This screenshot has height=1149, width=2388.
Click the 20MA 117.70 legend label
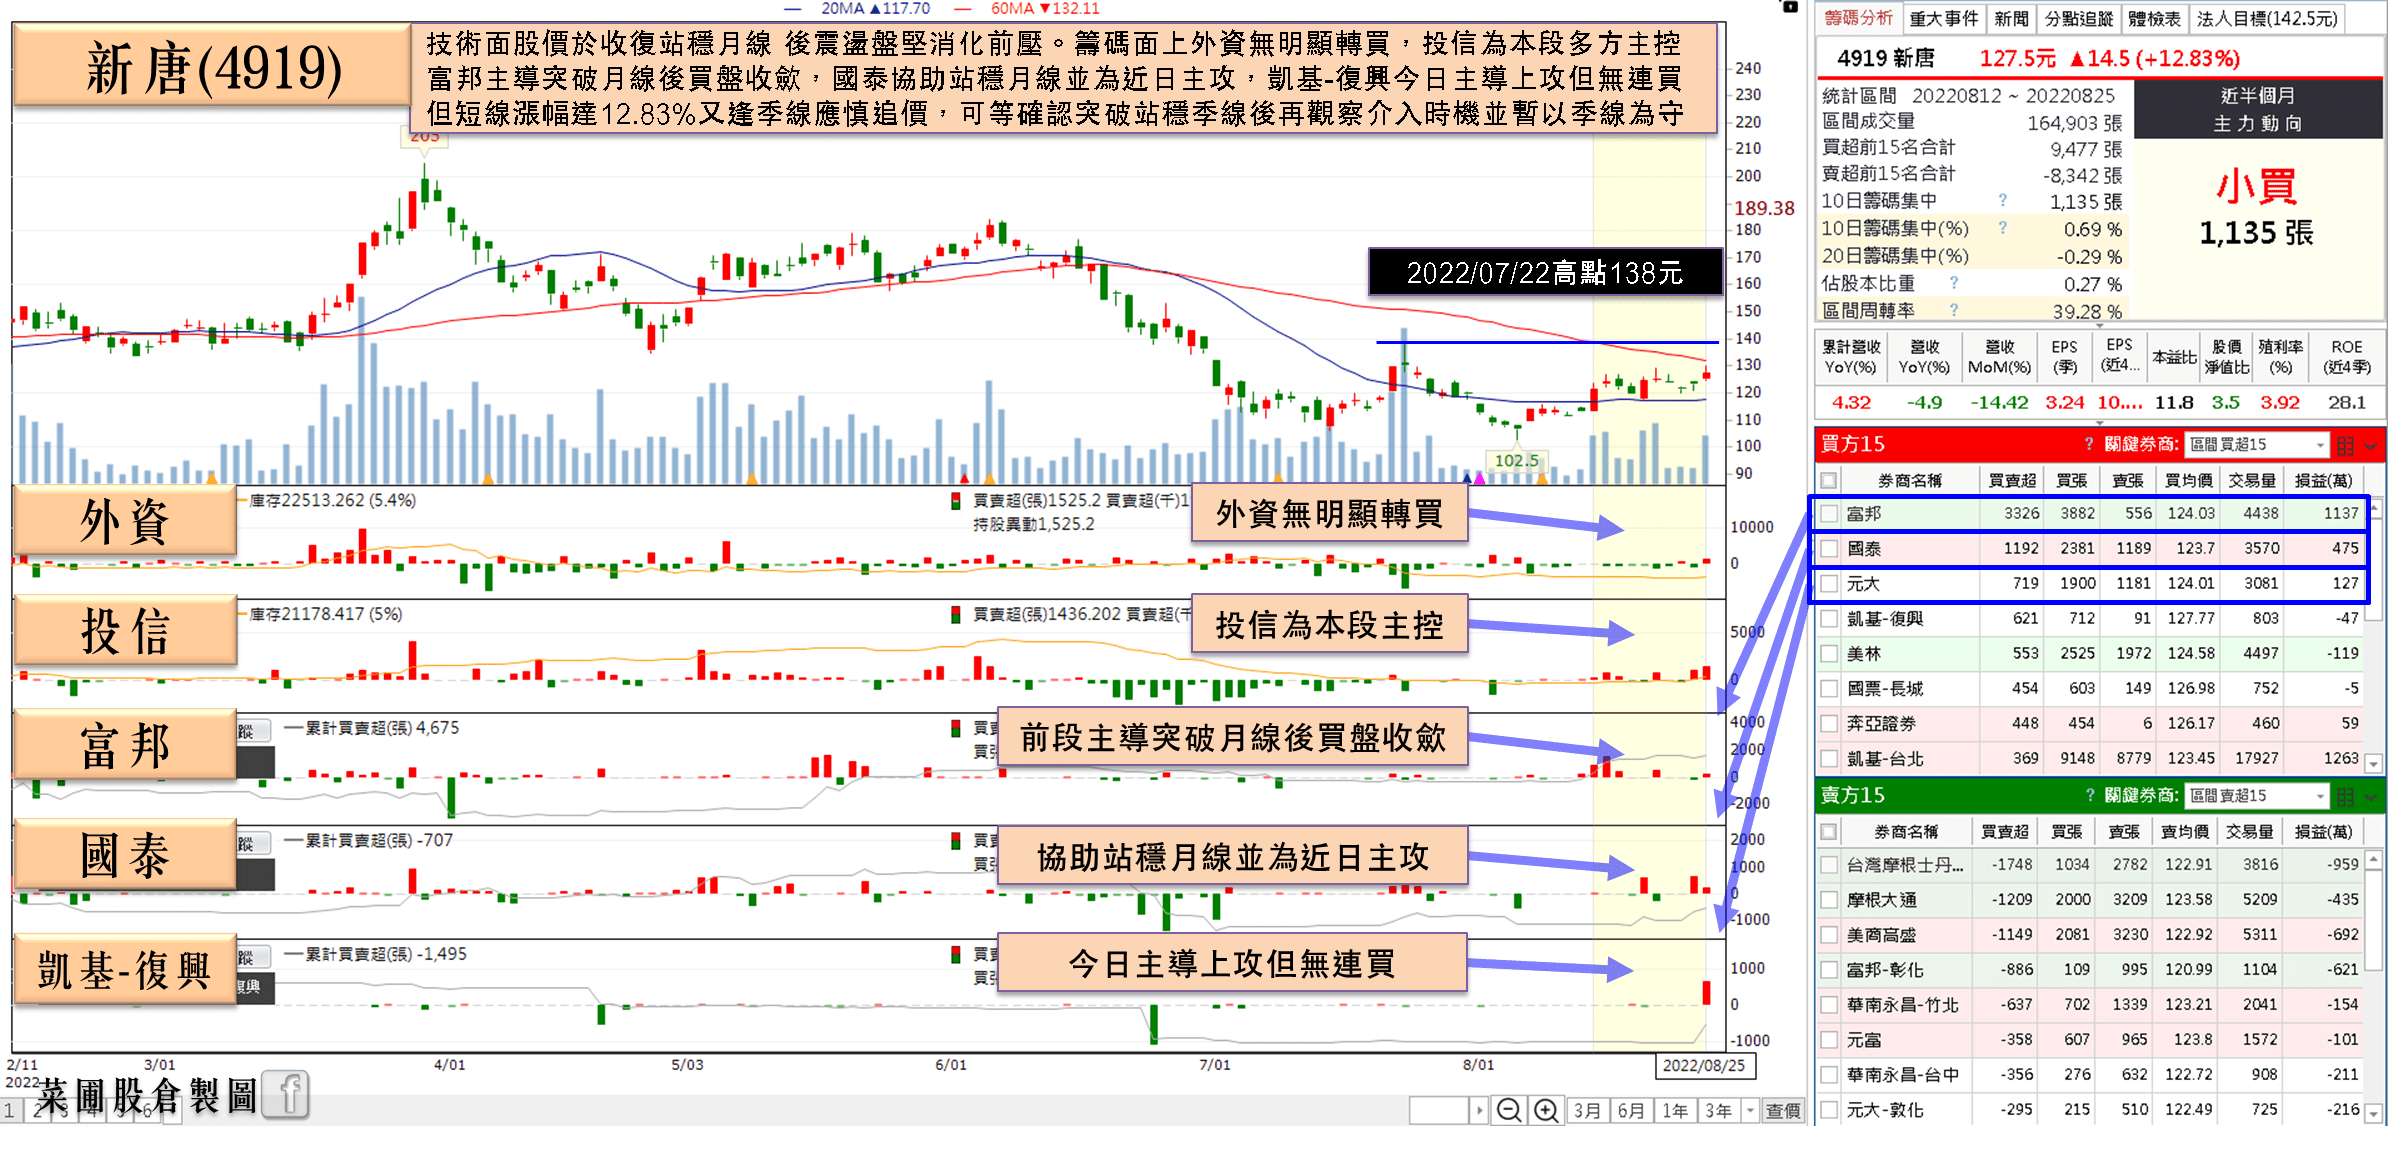click(875, 8)
